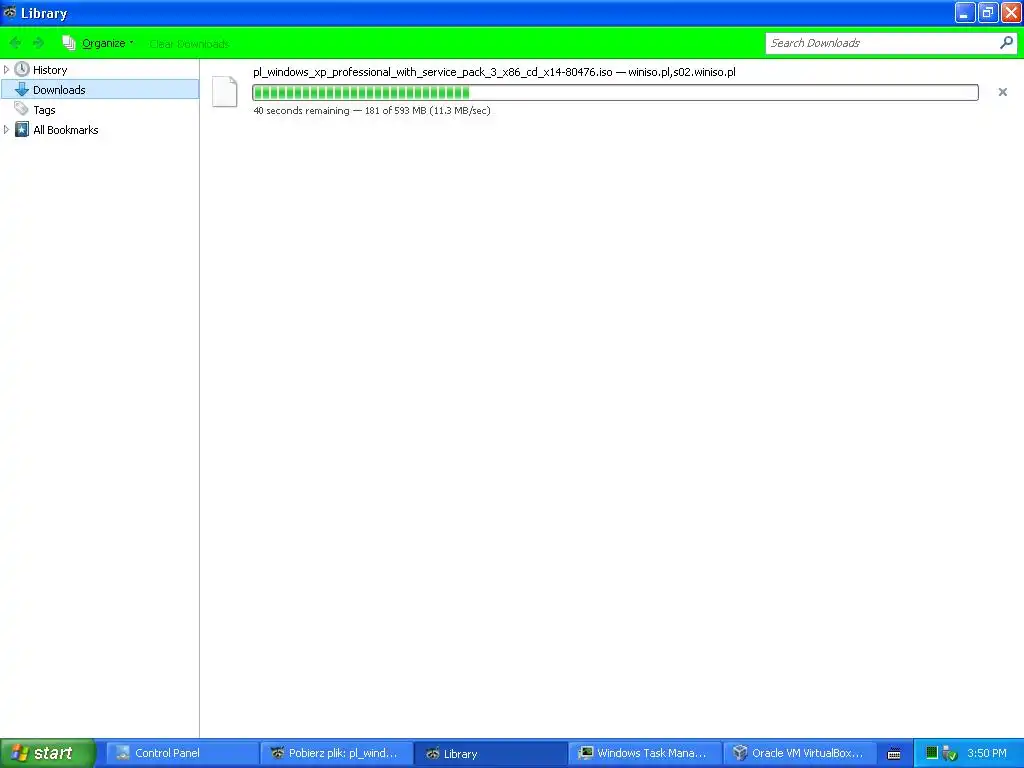1024x768 pixels.
Task: Click the 3:50 PM clock
Action: 987,753
